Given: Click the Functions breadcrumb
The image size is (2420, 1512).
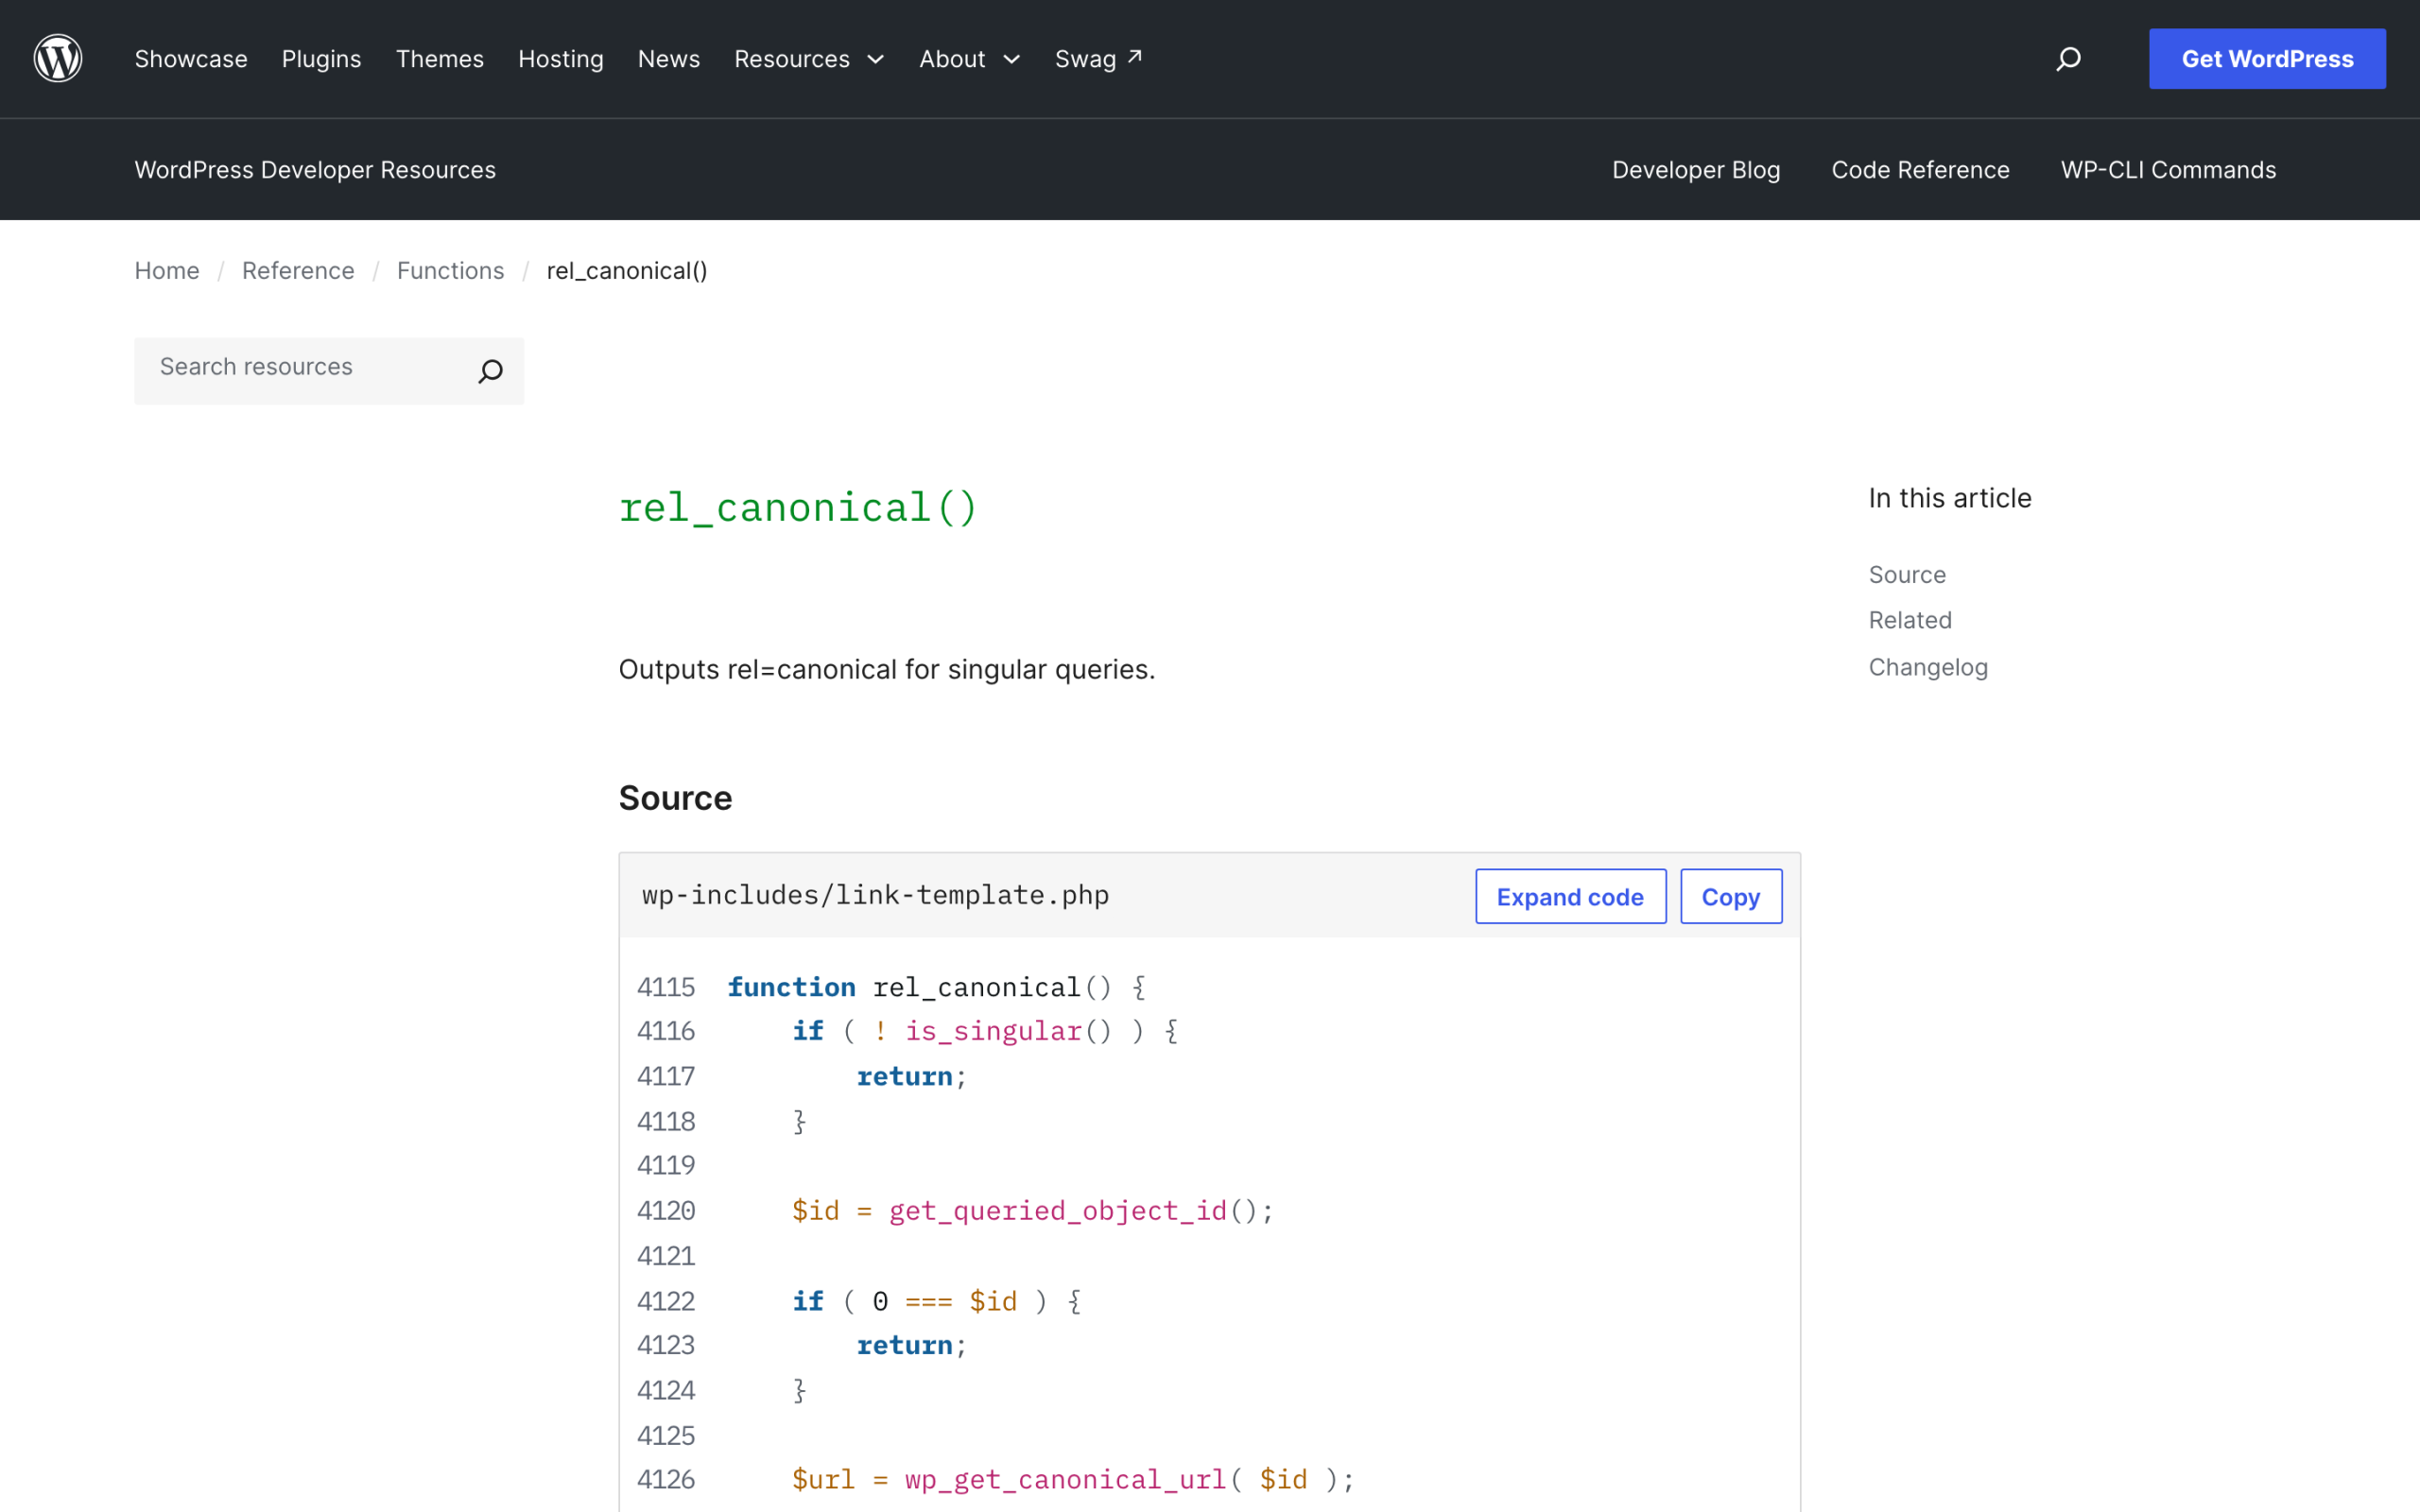Looking at the screenshot, I should click(x=450, y=271).
